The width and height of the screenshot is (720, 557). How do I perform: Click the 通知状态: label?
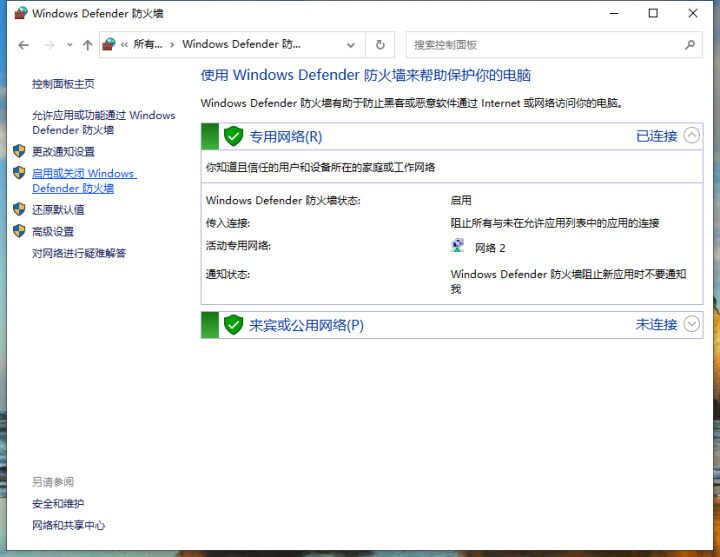[x=228, y=275]
